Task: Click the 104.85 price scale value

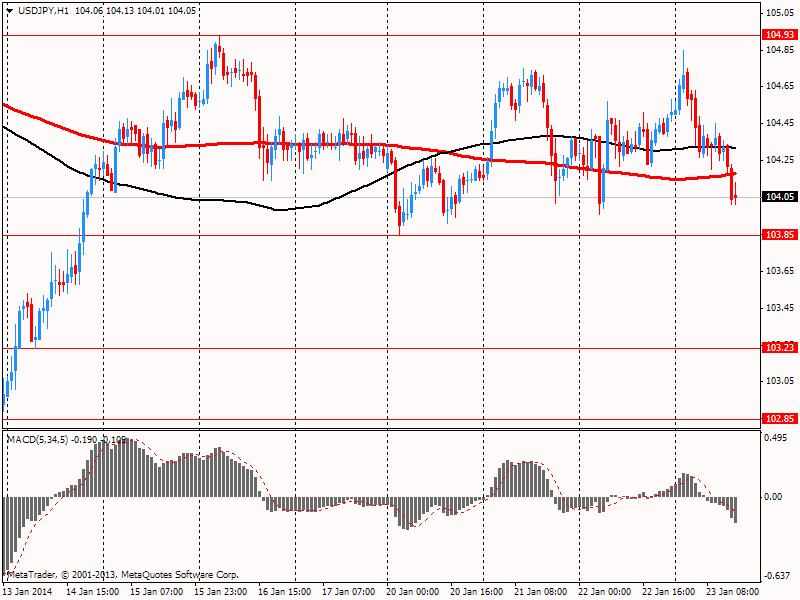Action: pyautogui.click(x=780, y=50)
